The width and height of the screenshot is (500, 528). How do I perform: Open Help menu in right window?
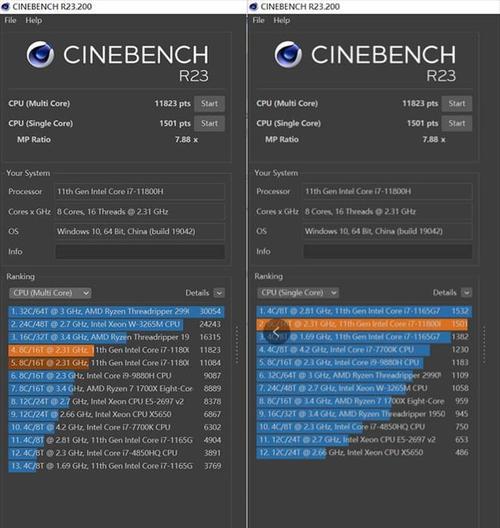click(282, 20)
